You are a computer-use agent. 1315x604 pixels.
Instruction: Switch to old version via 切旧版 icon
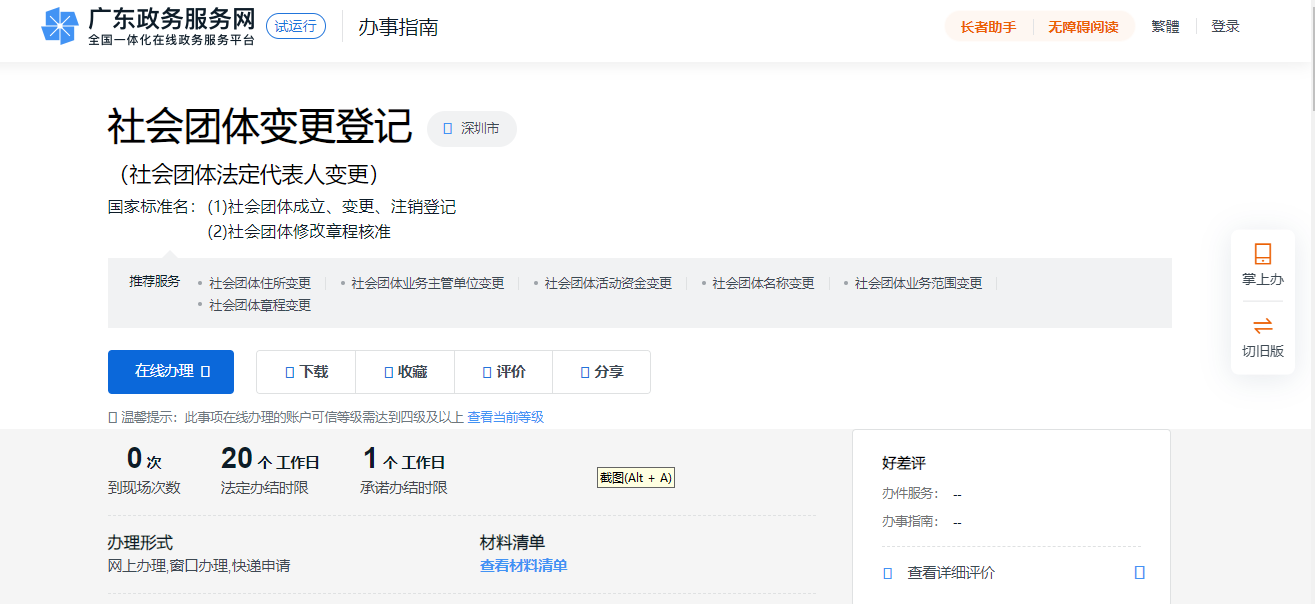click(x=1262, y=337)
